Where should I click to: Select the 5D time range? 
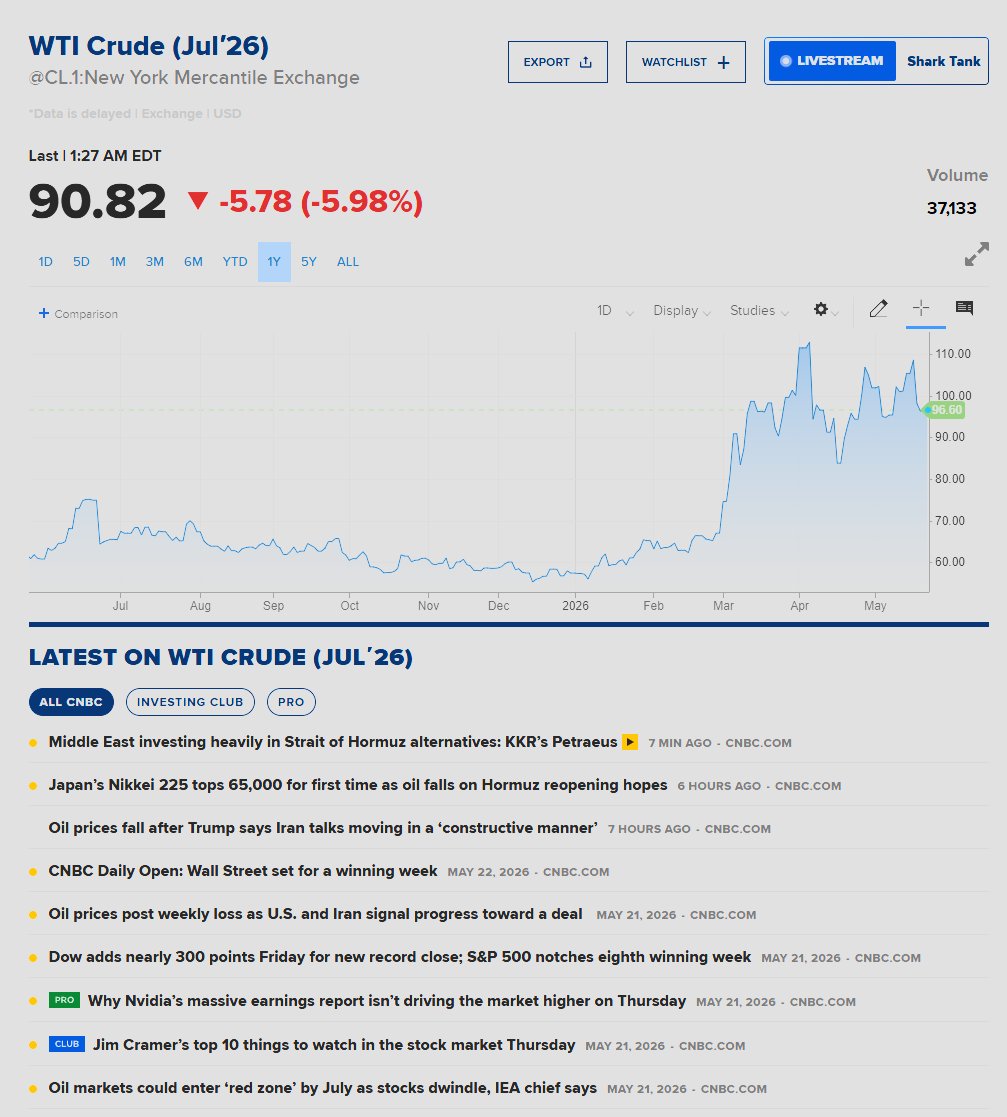pos(81,261)
